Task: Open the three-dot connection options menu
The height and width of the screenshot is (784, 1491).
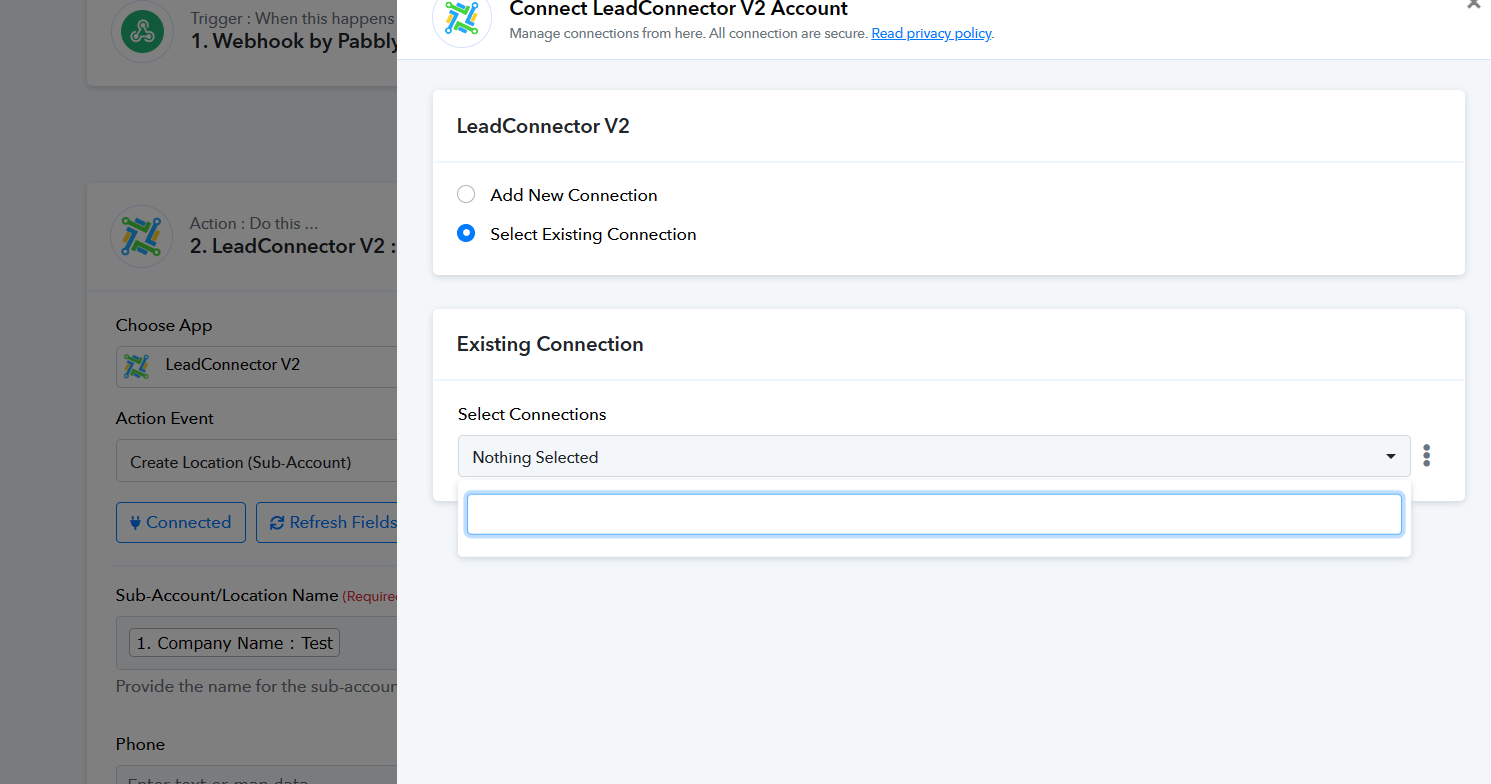Action: click(1426, 456)
